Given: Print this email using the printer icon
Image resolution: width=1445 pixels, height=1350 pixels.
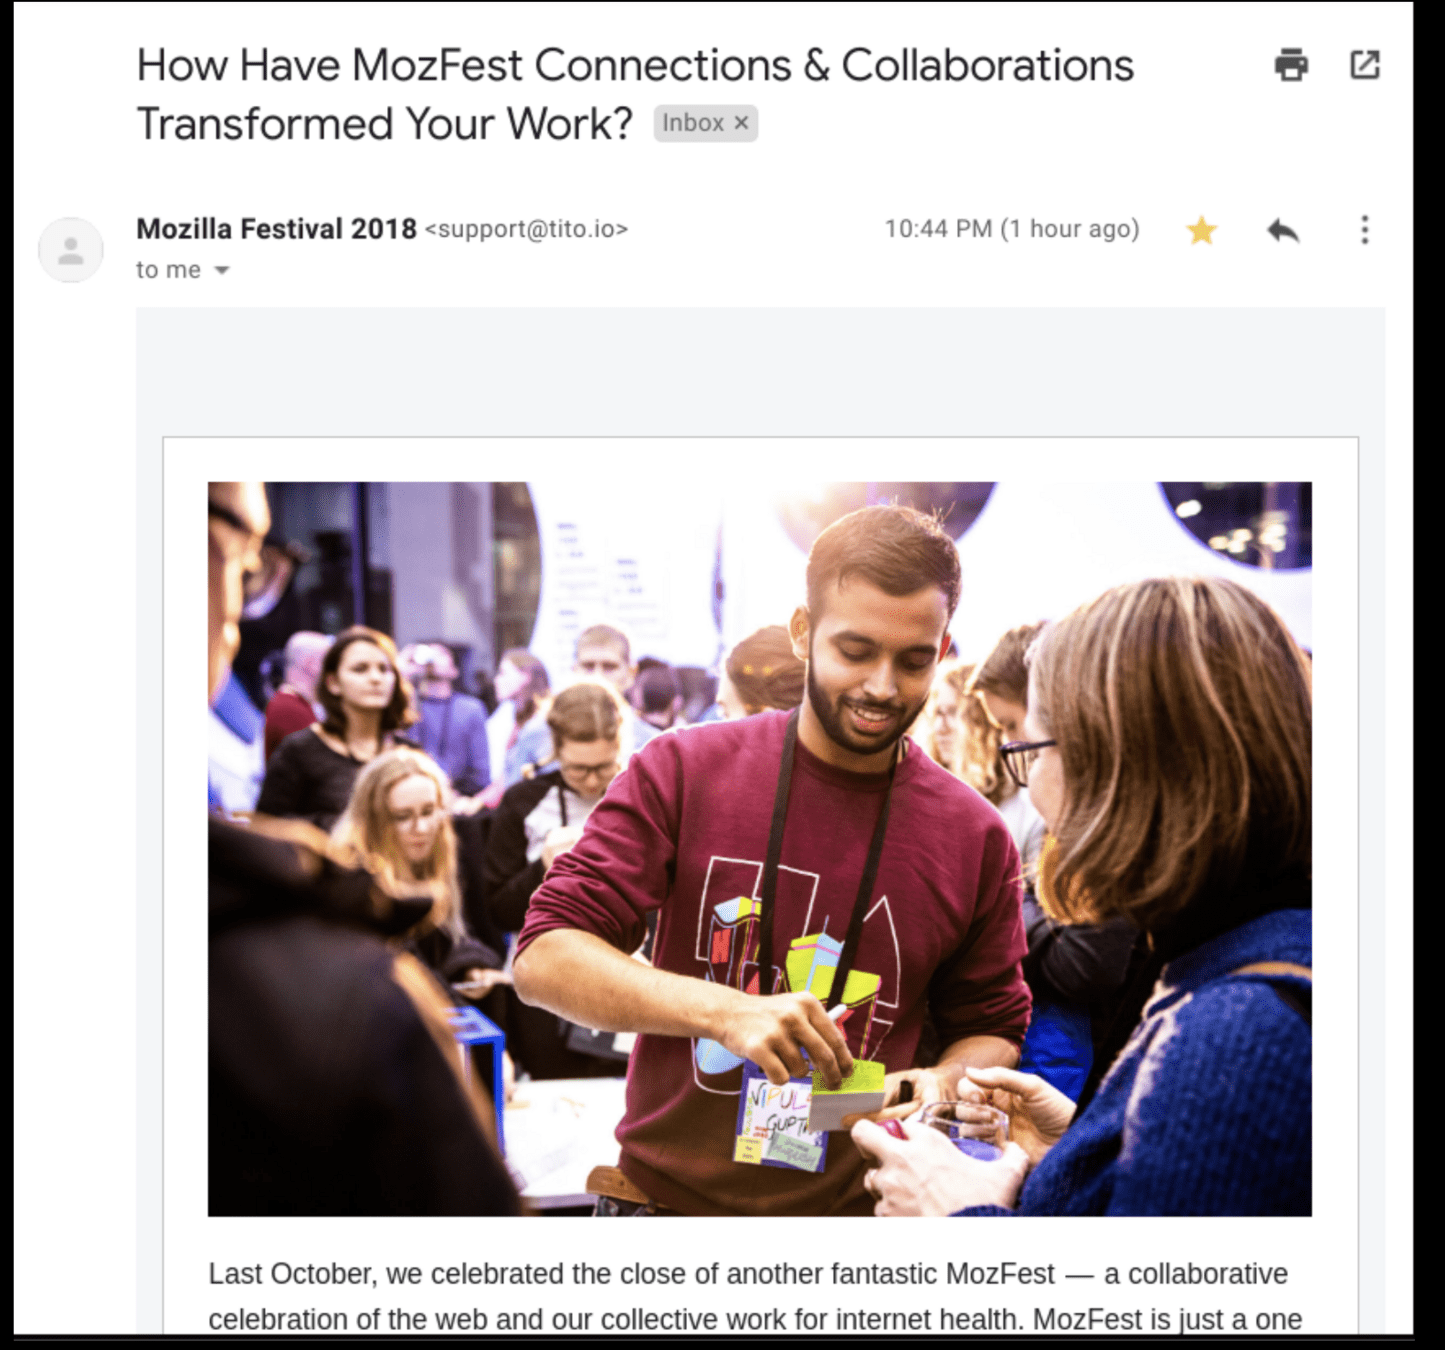Looking at the screenshot, I should pyautogui.click(x=1291, y=65).
